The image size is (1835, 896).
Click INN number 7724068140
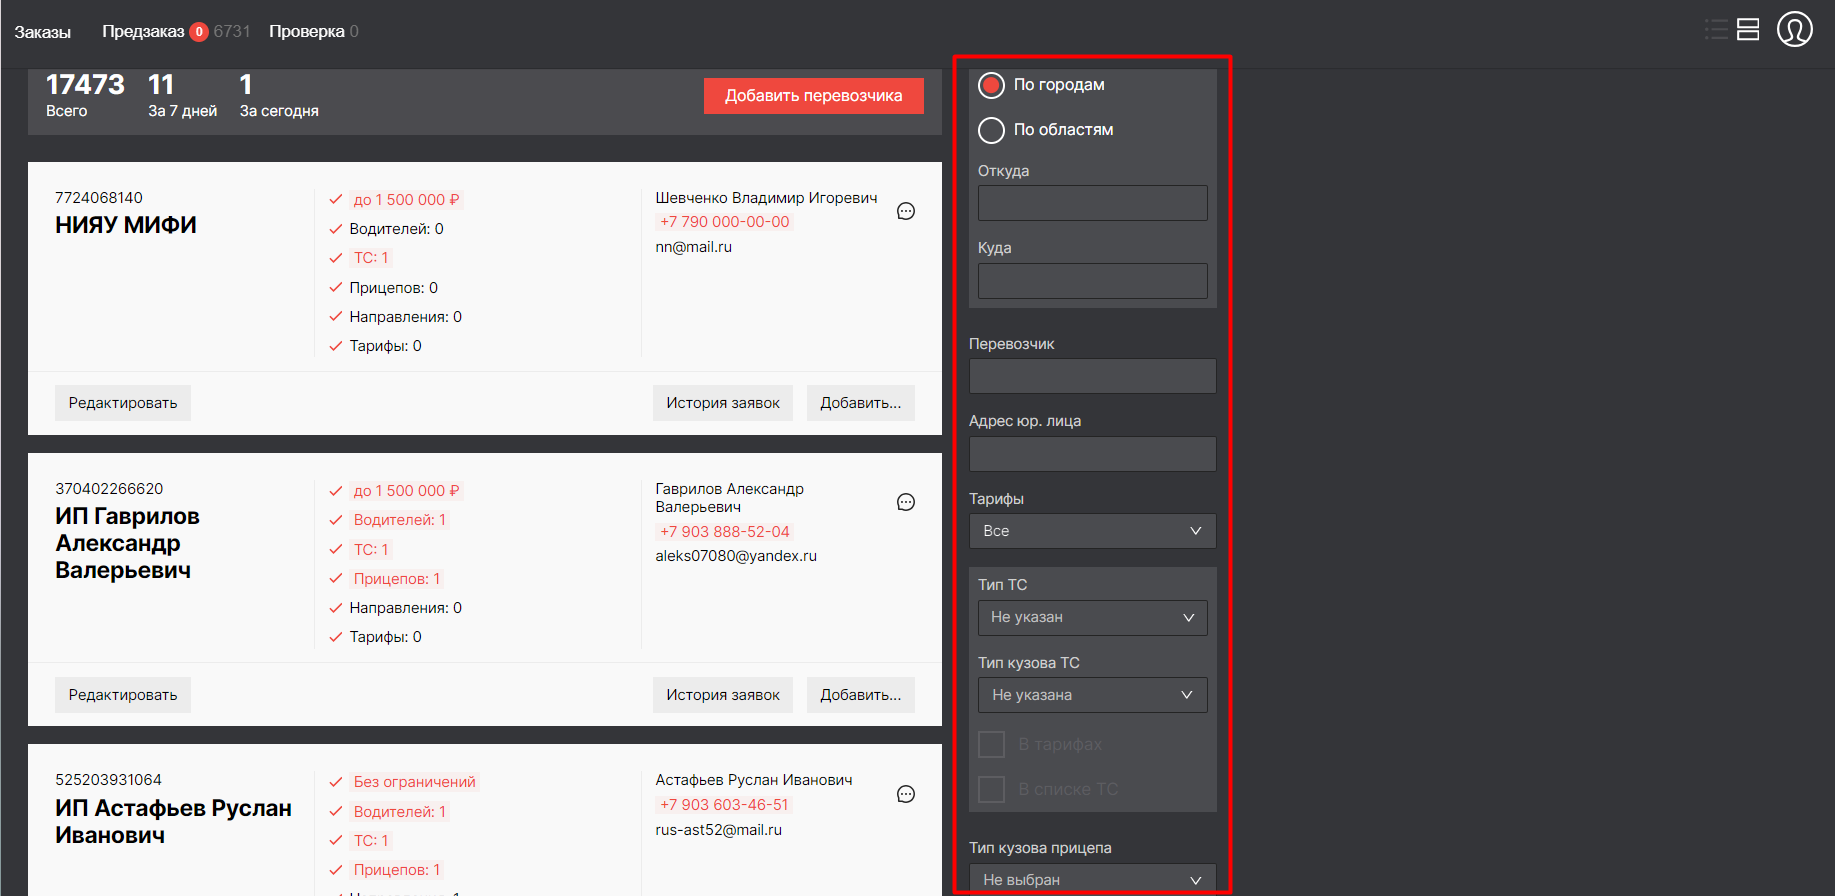(x=99, y=198)
